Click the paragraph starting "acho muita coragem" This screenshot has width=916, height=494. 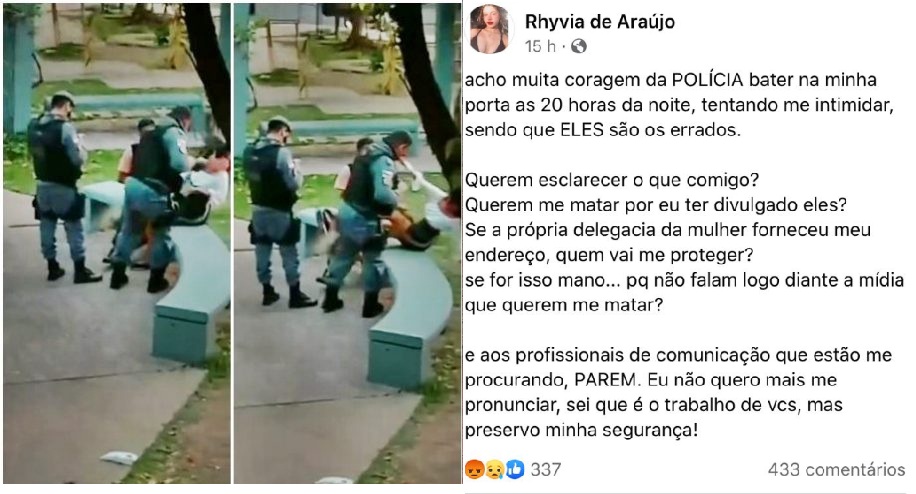pyautogui.click(x=679, y=105)
